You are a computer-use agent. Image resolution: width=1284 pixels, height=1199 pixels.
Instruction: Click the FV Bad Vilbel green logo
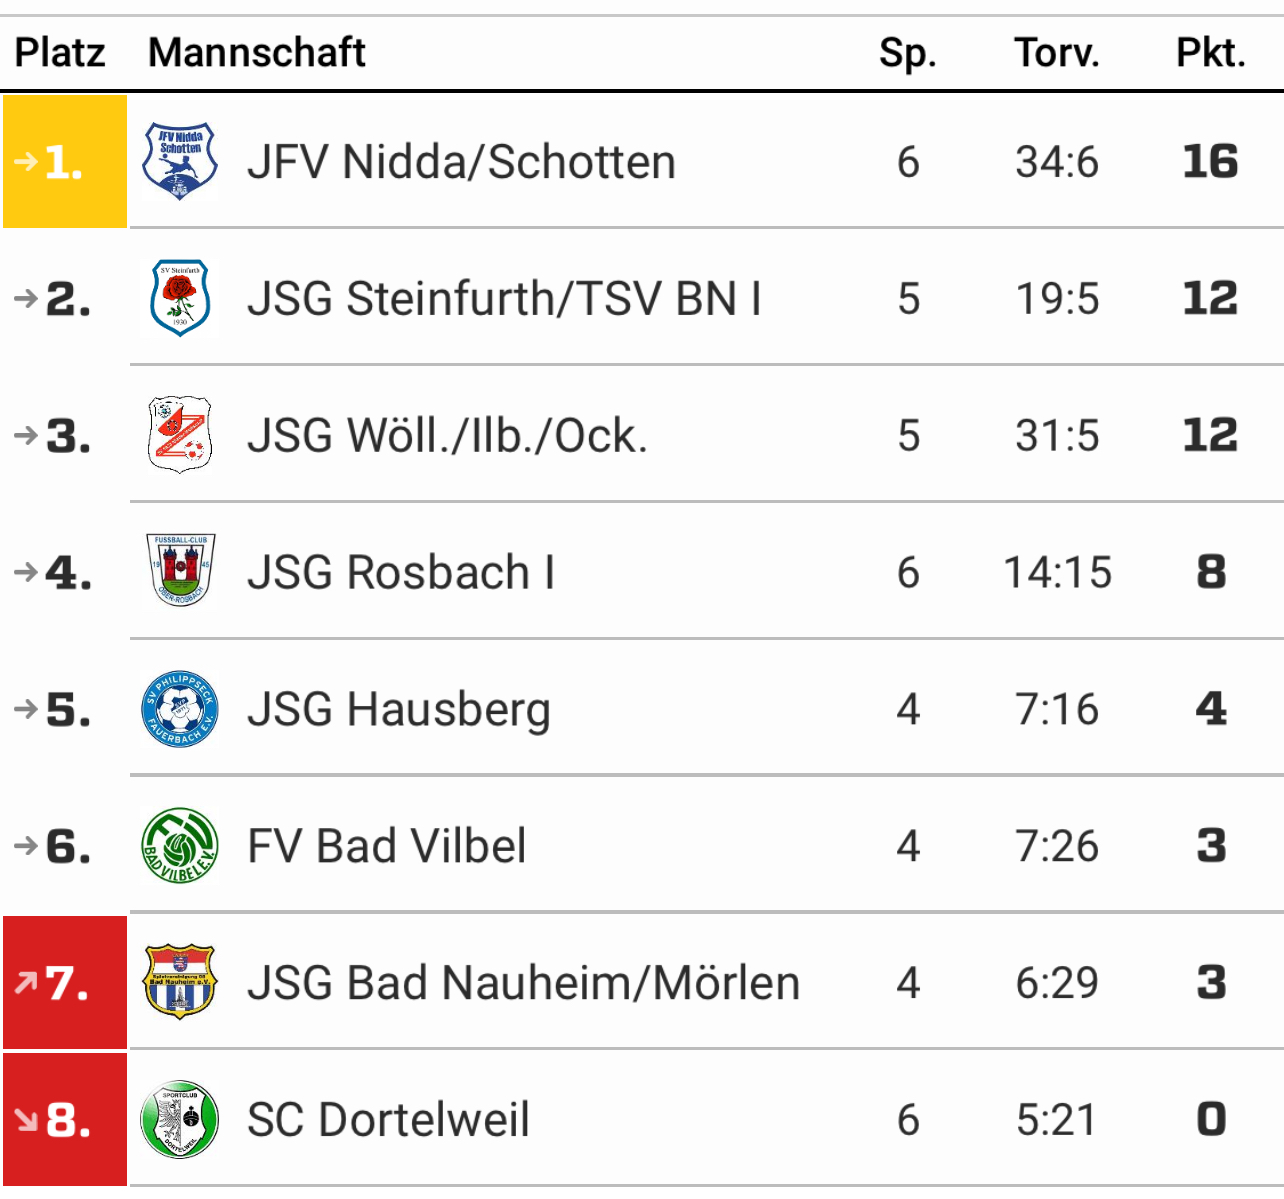click(180, 846)
